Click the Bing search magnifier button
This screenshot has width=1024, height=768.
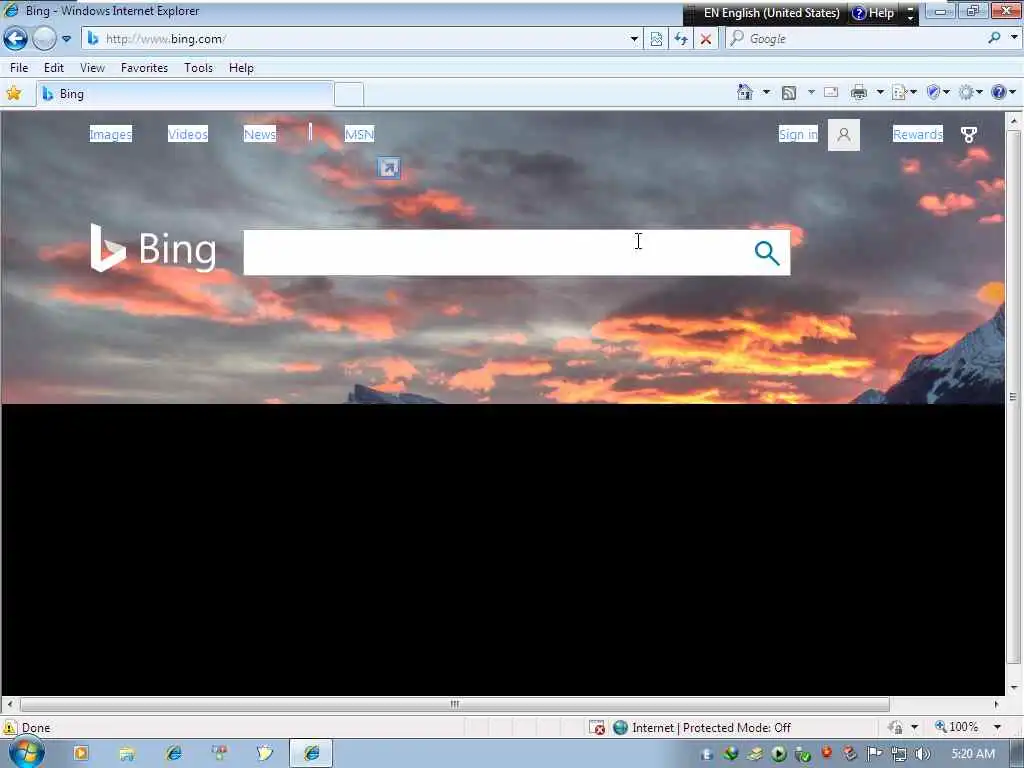[x=767, y=253]
